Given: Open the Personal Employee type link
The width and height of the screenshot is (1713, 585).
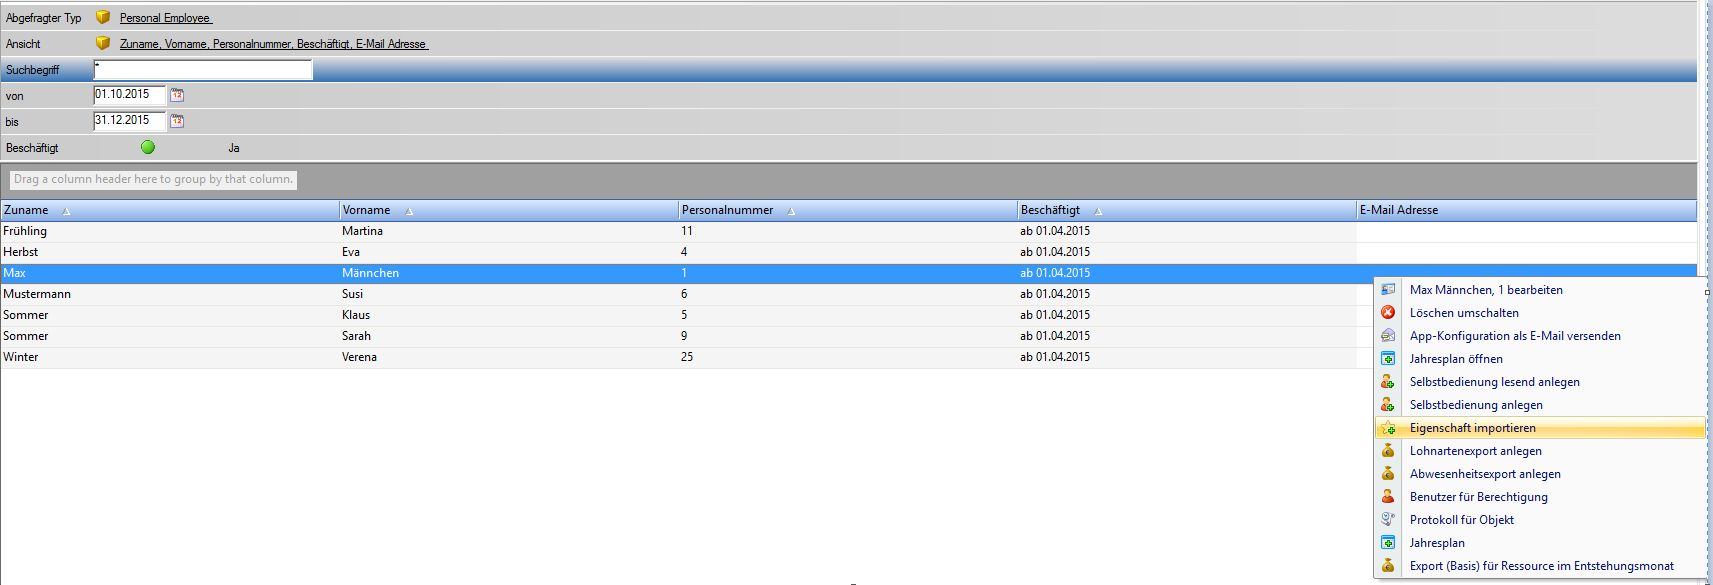Looking at the screenshot, I should pos(165,18).
